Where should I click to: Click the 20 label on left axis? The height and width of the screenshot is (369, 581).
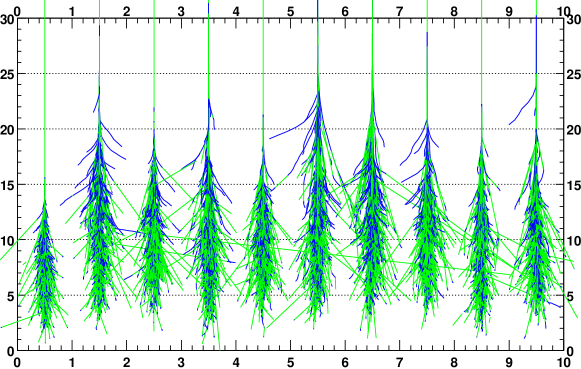coord(7,130)
